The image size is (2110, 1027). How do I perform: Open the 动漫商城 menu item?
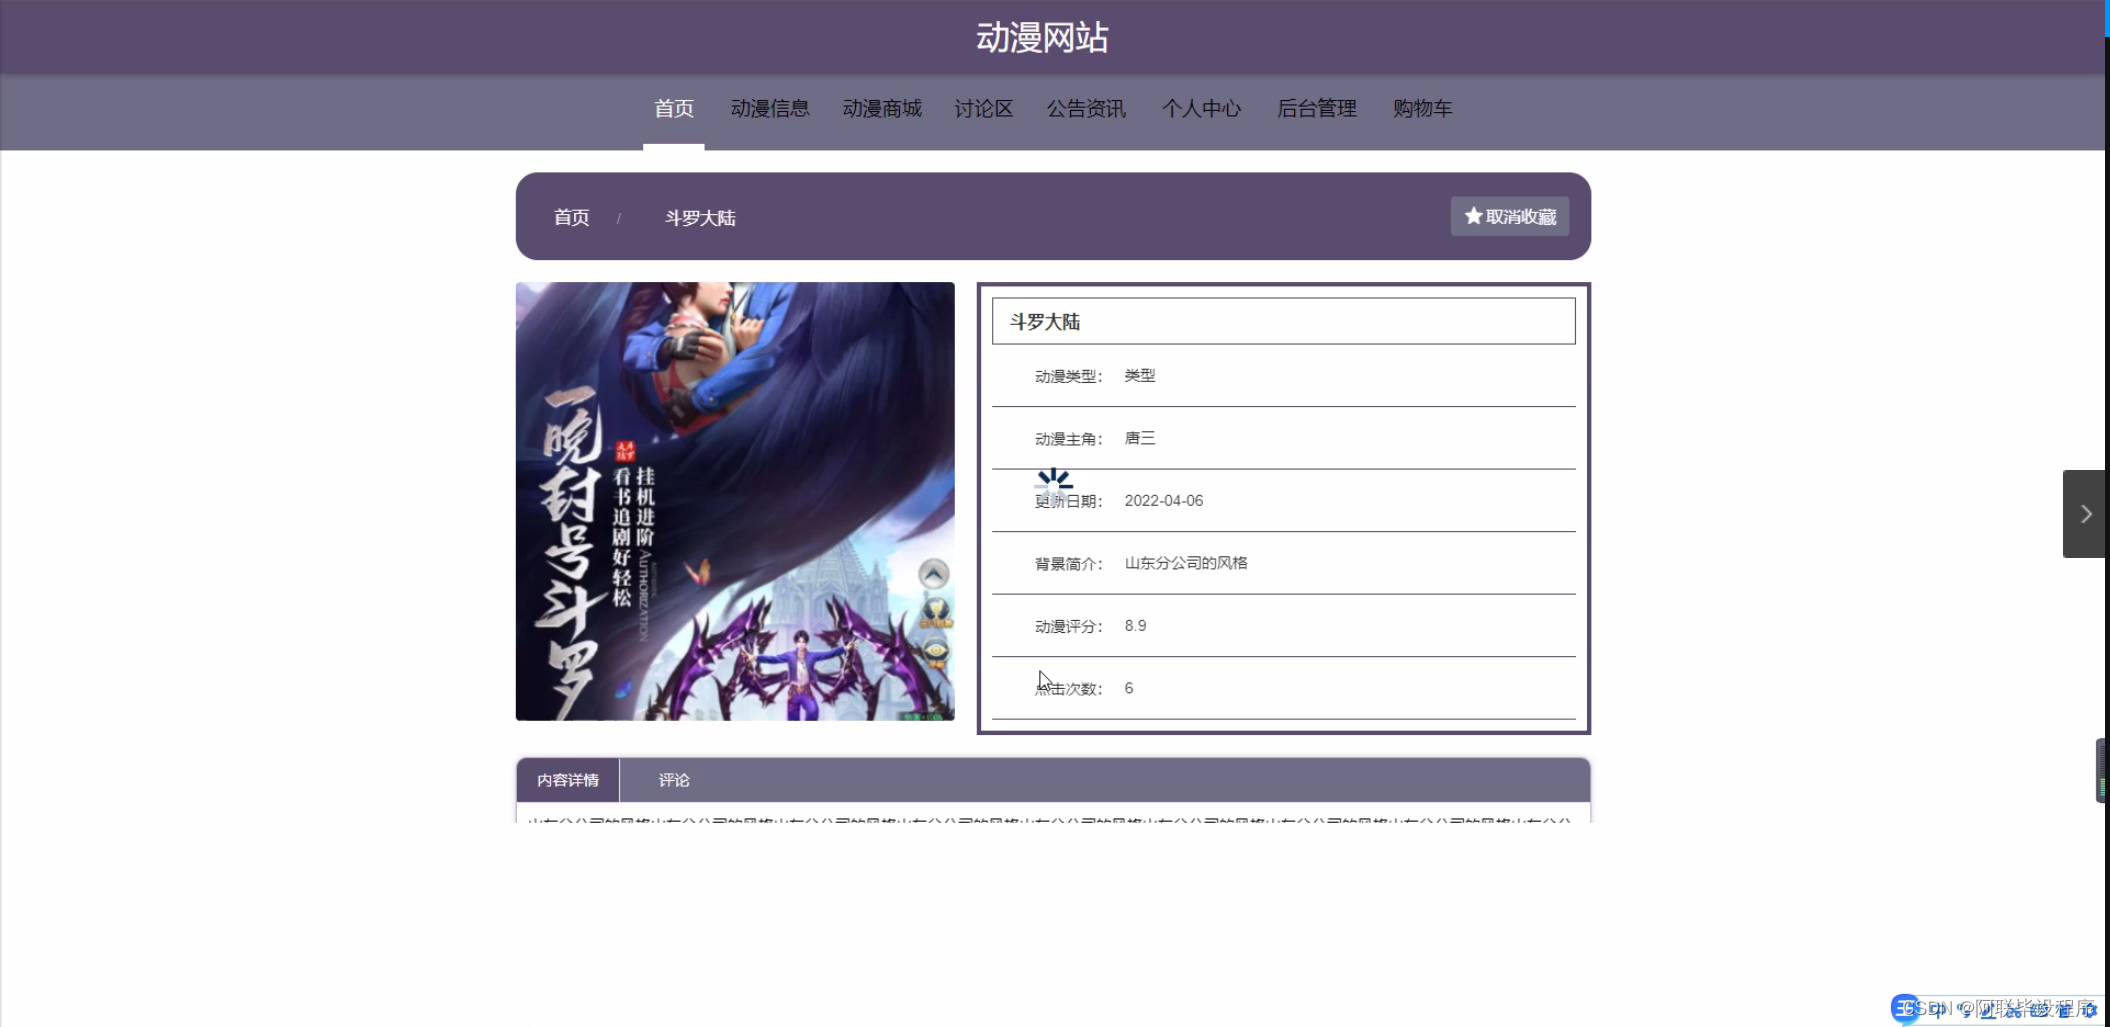point(882,109)
